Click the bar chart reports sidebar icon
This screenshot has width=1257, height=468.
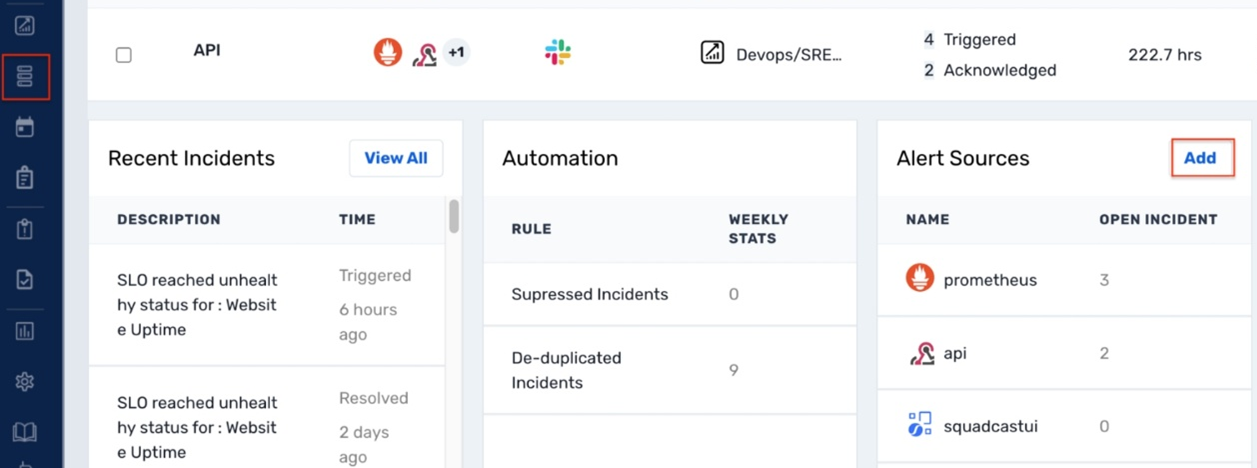pos(25,330)
